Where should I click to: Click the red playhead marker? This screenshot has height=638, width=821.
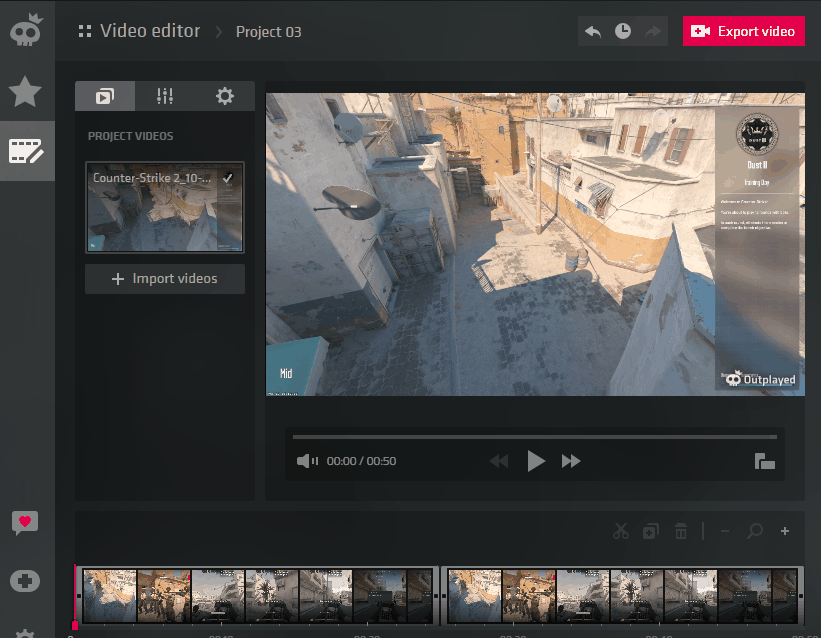75,624
